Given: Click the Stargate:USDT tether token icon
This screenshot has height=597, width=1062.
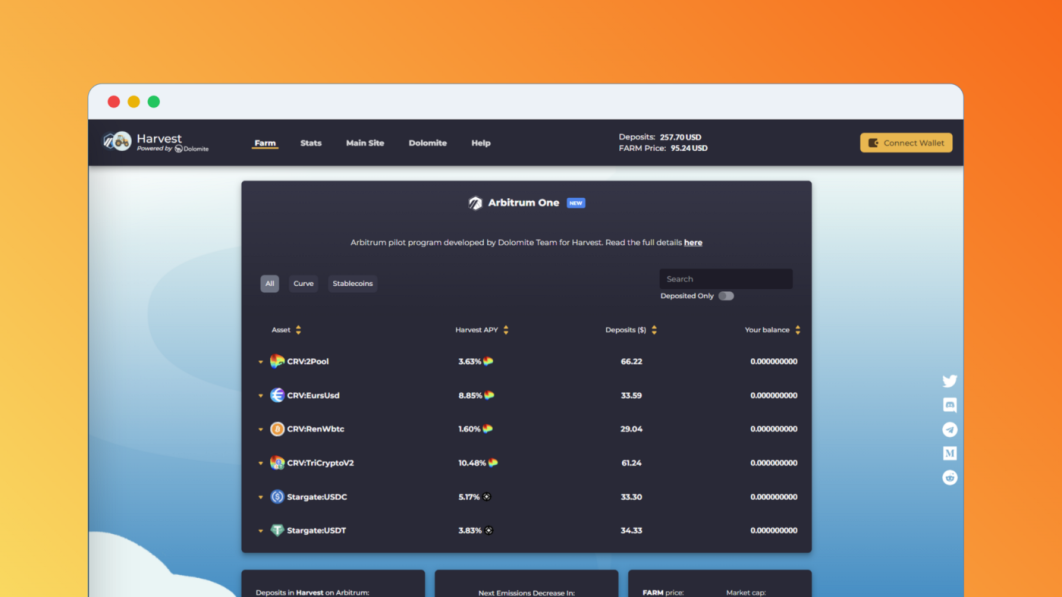Looking at the screenshot, I should (x=277, y=530).
